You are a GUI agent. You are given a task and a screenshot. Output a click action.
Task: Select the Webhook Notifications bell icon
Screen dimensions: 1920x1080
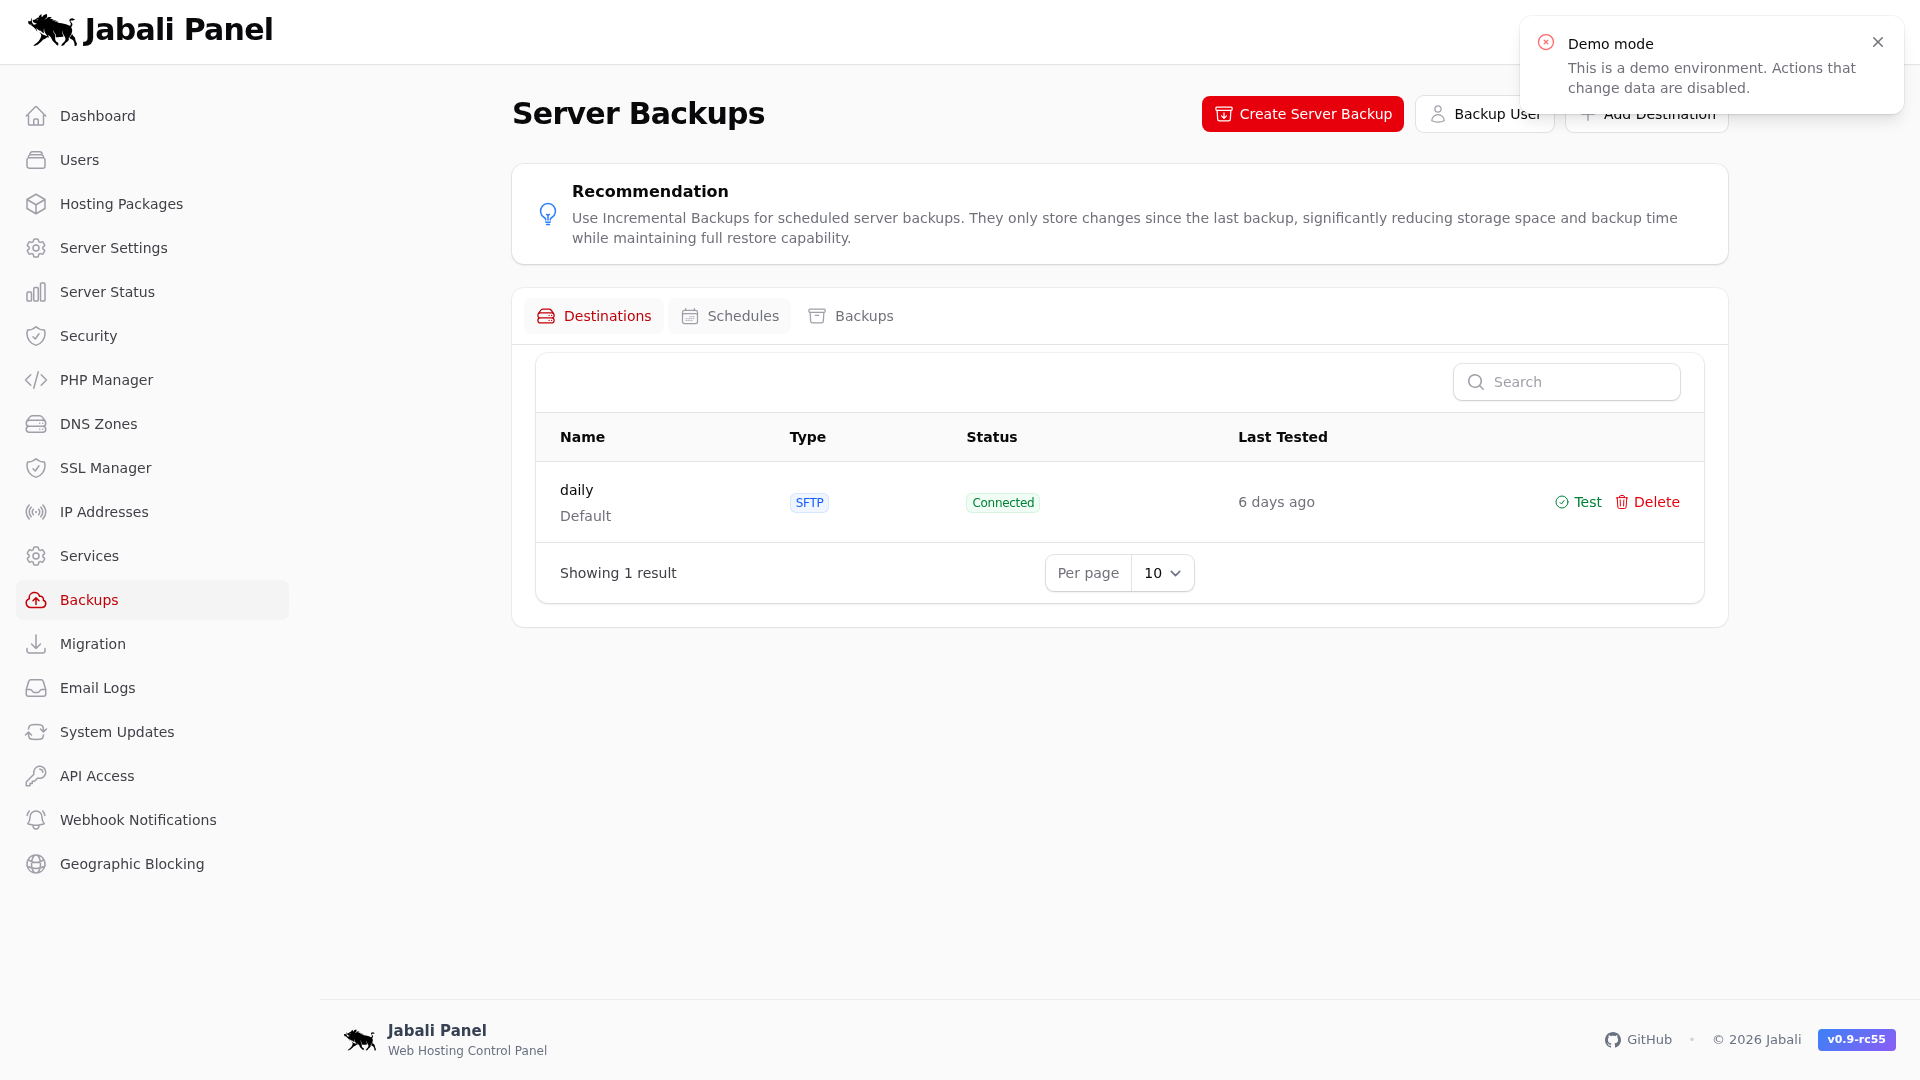pos(36,820)
